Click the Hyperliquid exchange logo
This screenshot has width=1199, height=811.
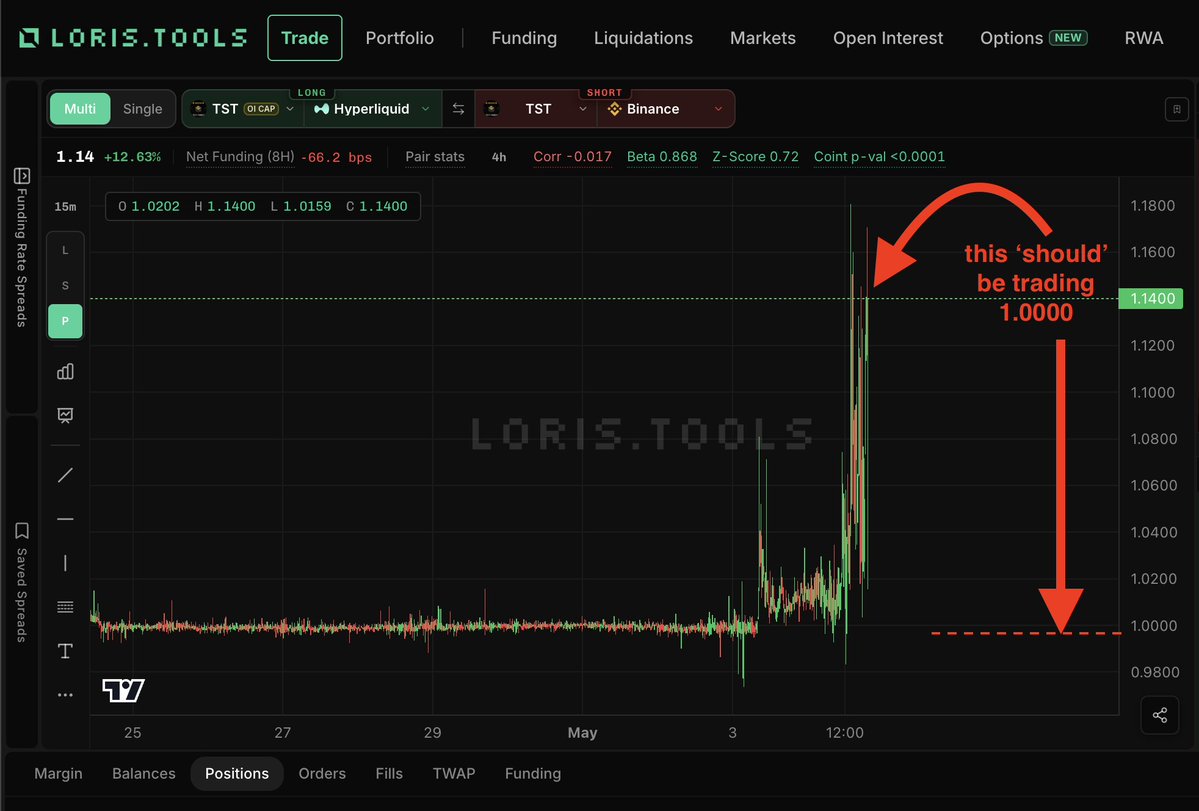321,109
